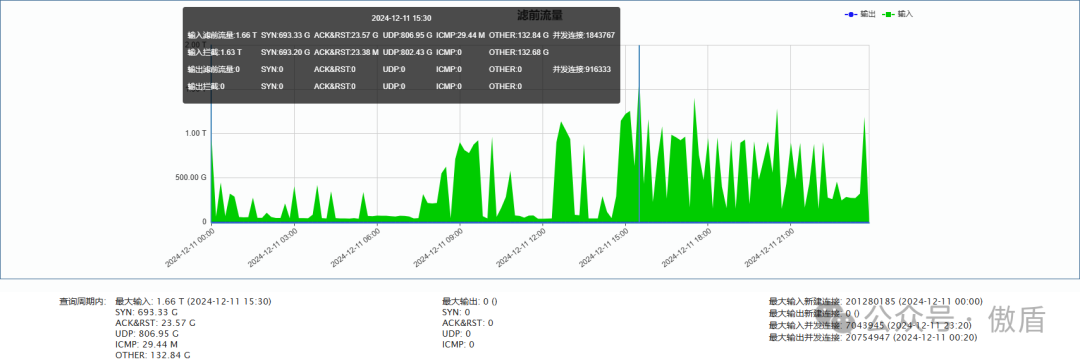Viewport: 1080px width, 362px height.
Task: Click ACK&RST: 23.57 G in summary
Action: pos(156,323)
